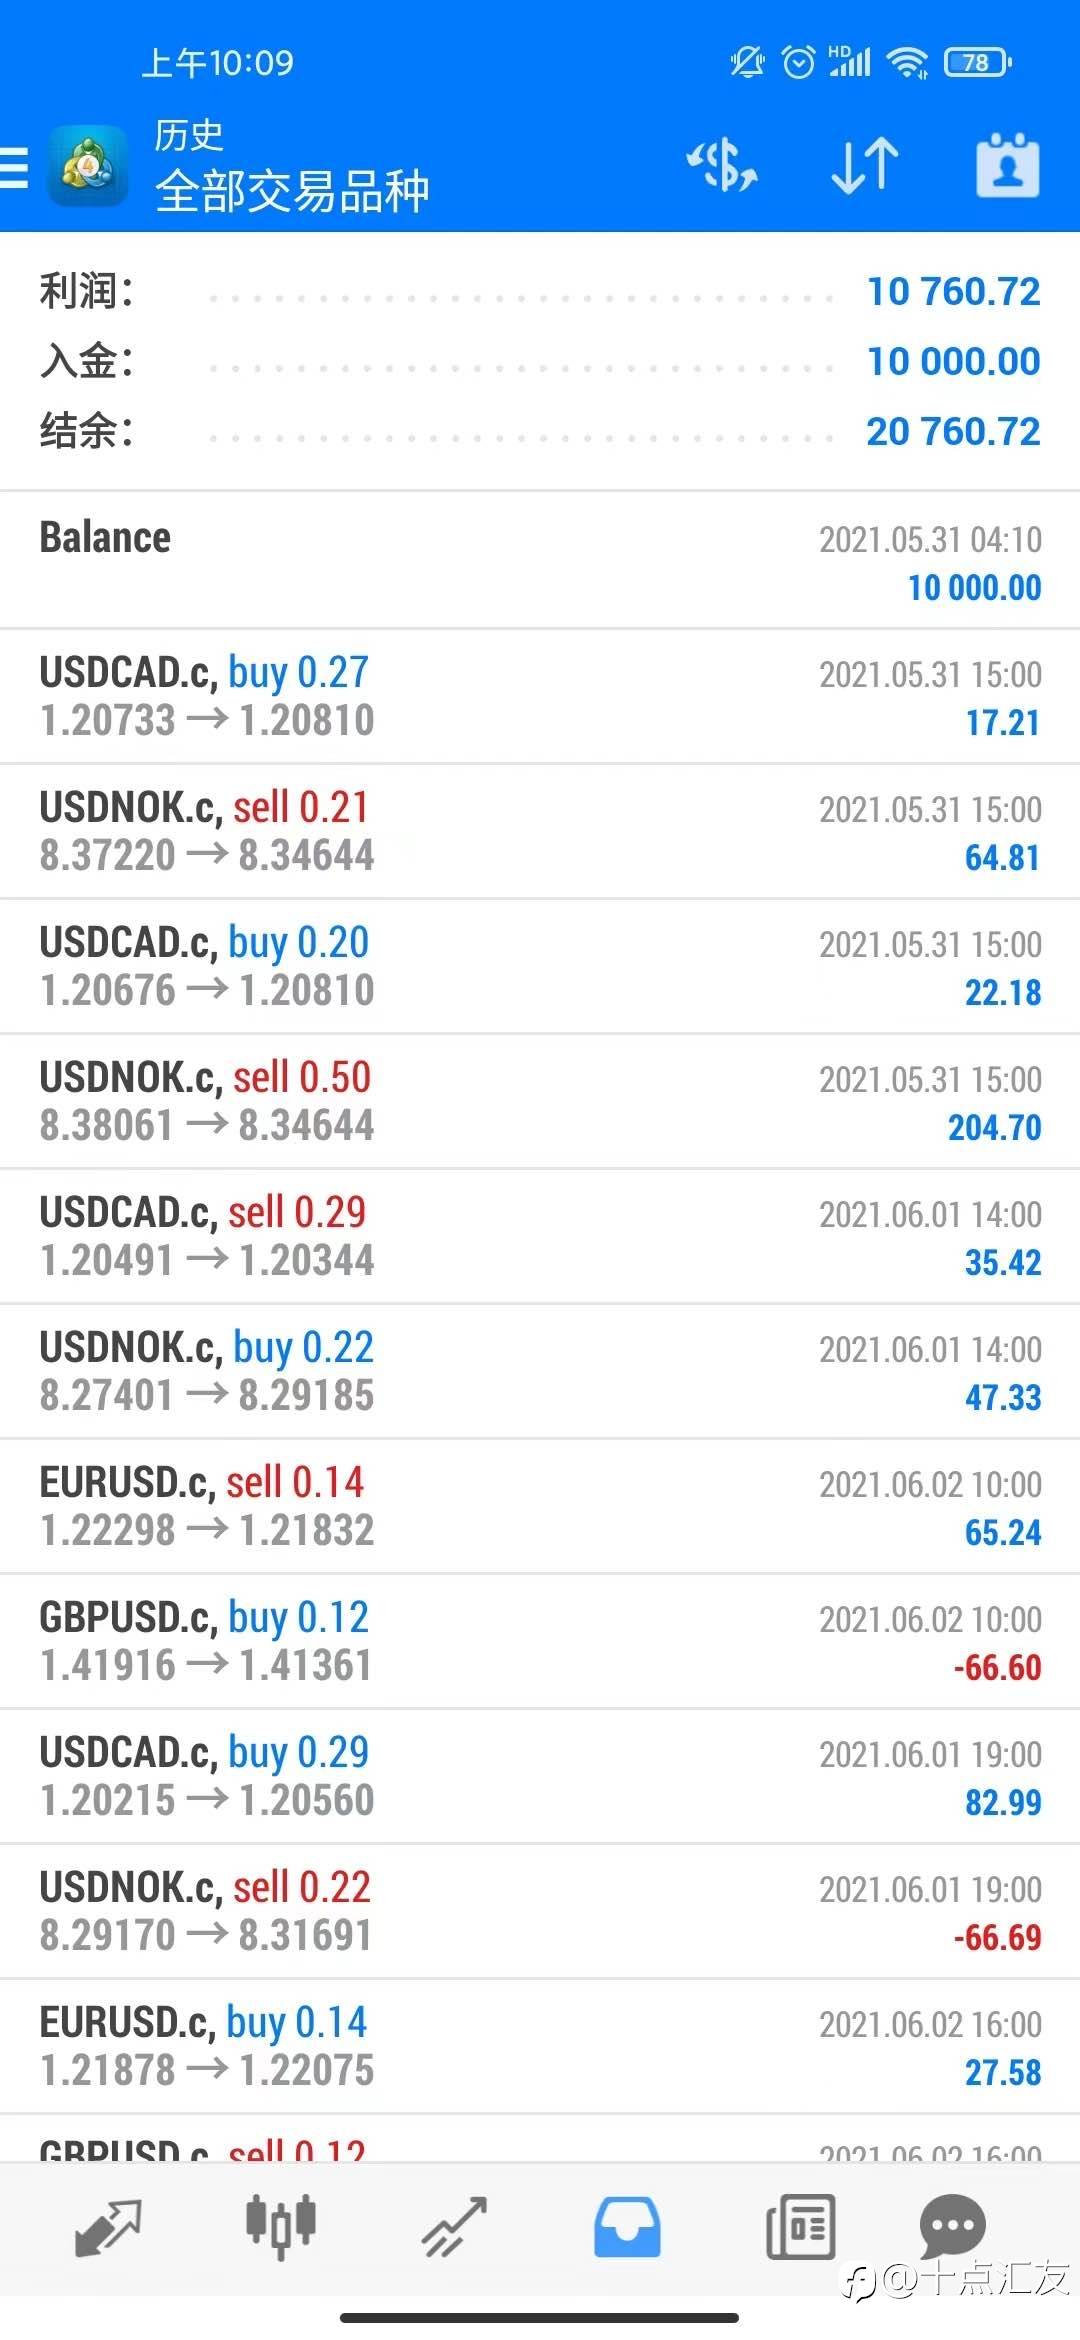Expand the USDNOK.c sell 0.50 trade
This screenshot has width=1080, height=2340.
click(x=540, y=1101)
